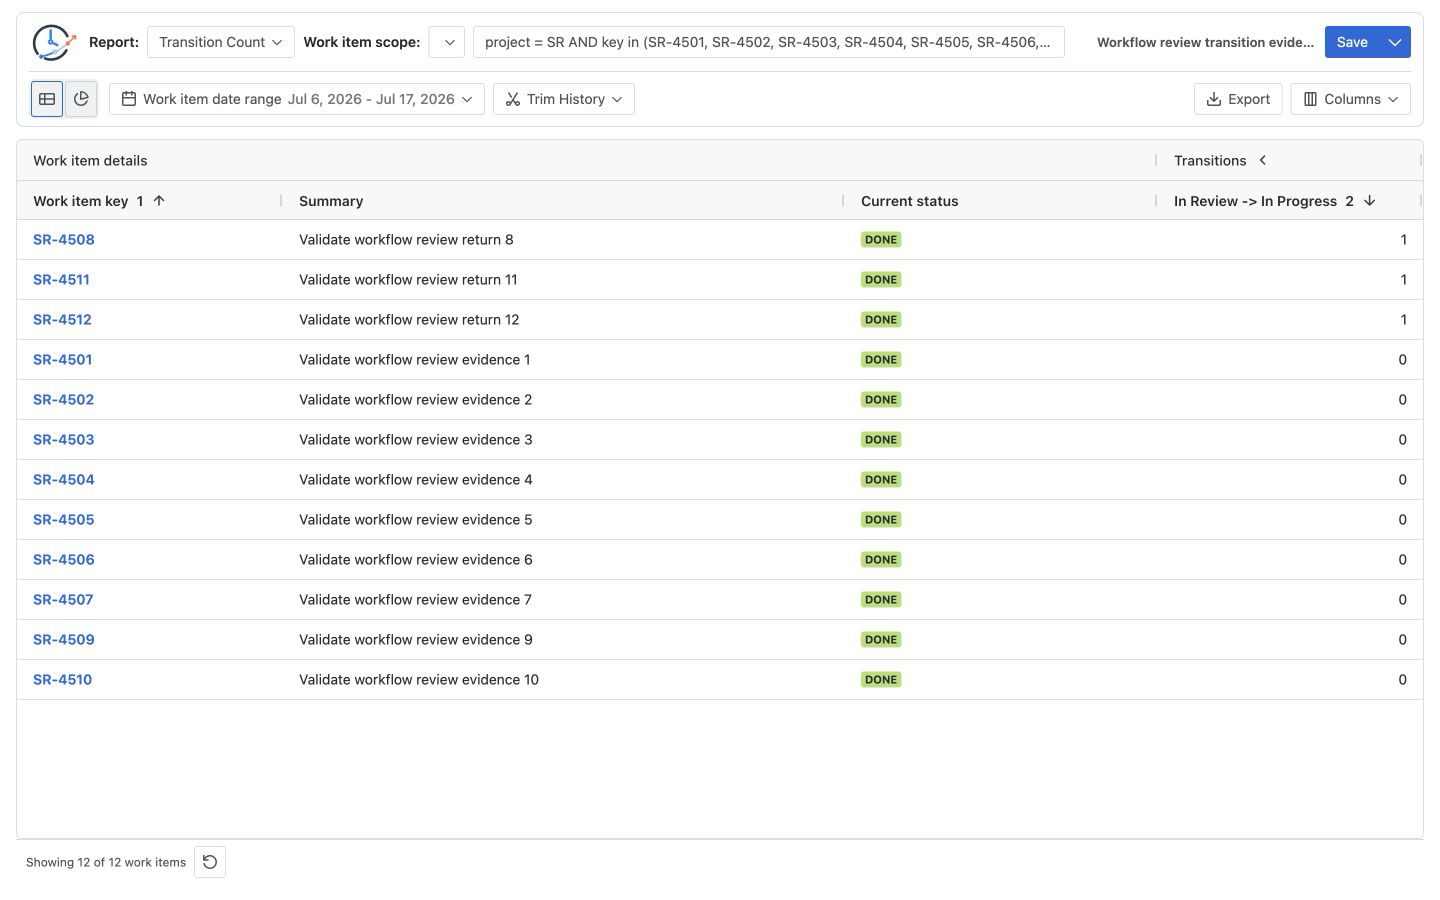Open the Columns dropdown

1351,99
